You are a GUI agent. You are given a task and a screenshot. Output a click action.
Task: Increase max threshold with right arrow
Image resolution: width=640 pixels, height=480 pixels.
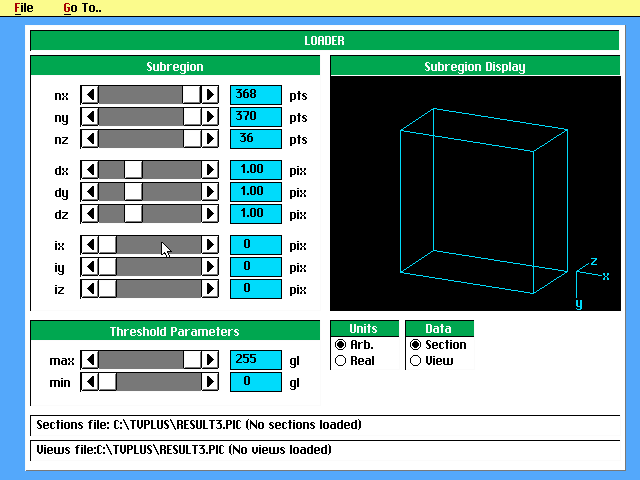coord(210,360)
